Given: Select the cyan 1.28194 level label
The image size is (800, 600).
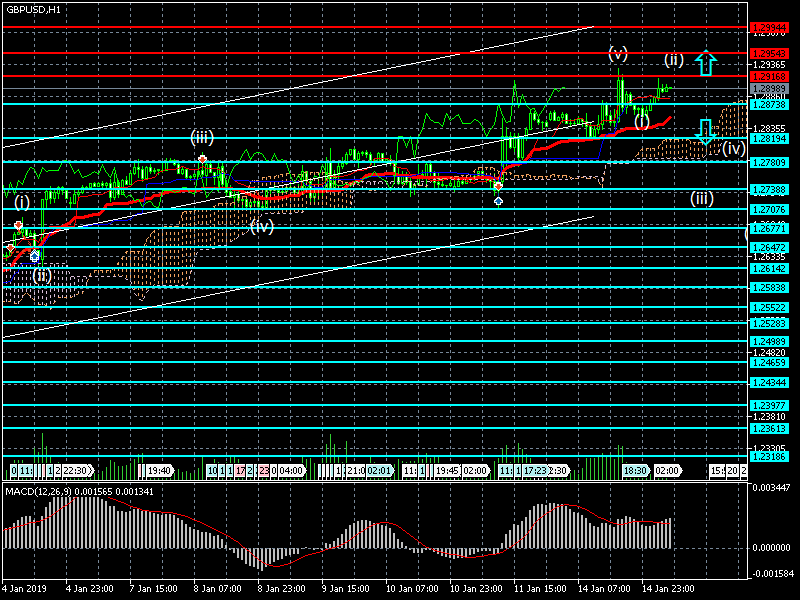Looking at the screenshot, I should (769, 138).
